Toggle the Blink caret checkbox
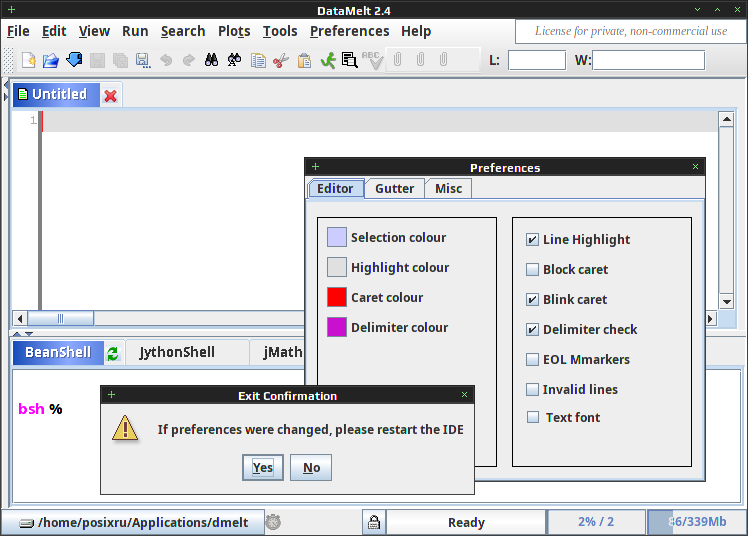 pos(532,299)
